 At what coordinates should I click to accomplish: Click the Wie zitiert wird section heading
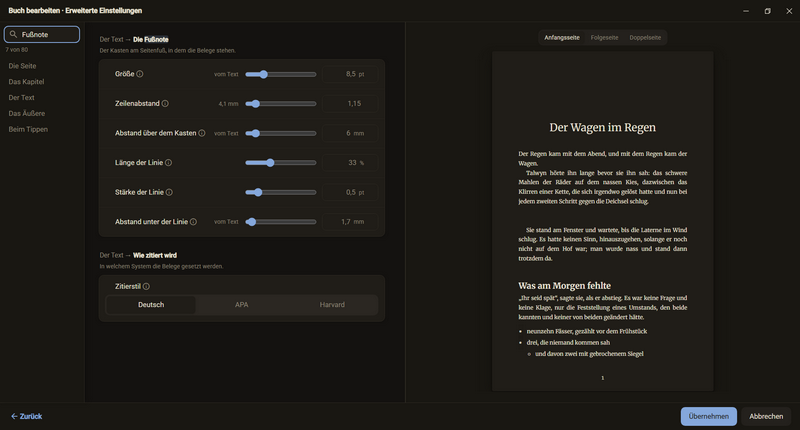pos(155,255)
